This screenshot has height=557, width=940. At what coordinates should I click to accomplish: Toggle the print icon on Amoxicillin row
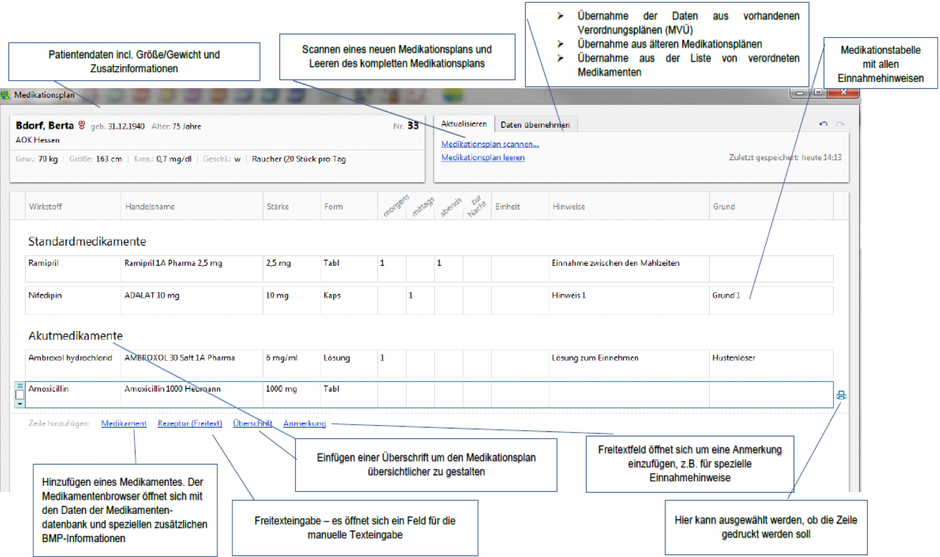pyautogui.click(x=841, y=395)
